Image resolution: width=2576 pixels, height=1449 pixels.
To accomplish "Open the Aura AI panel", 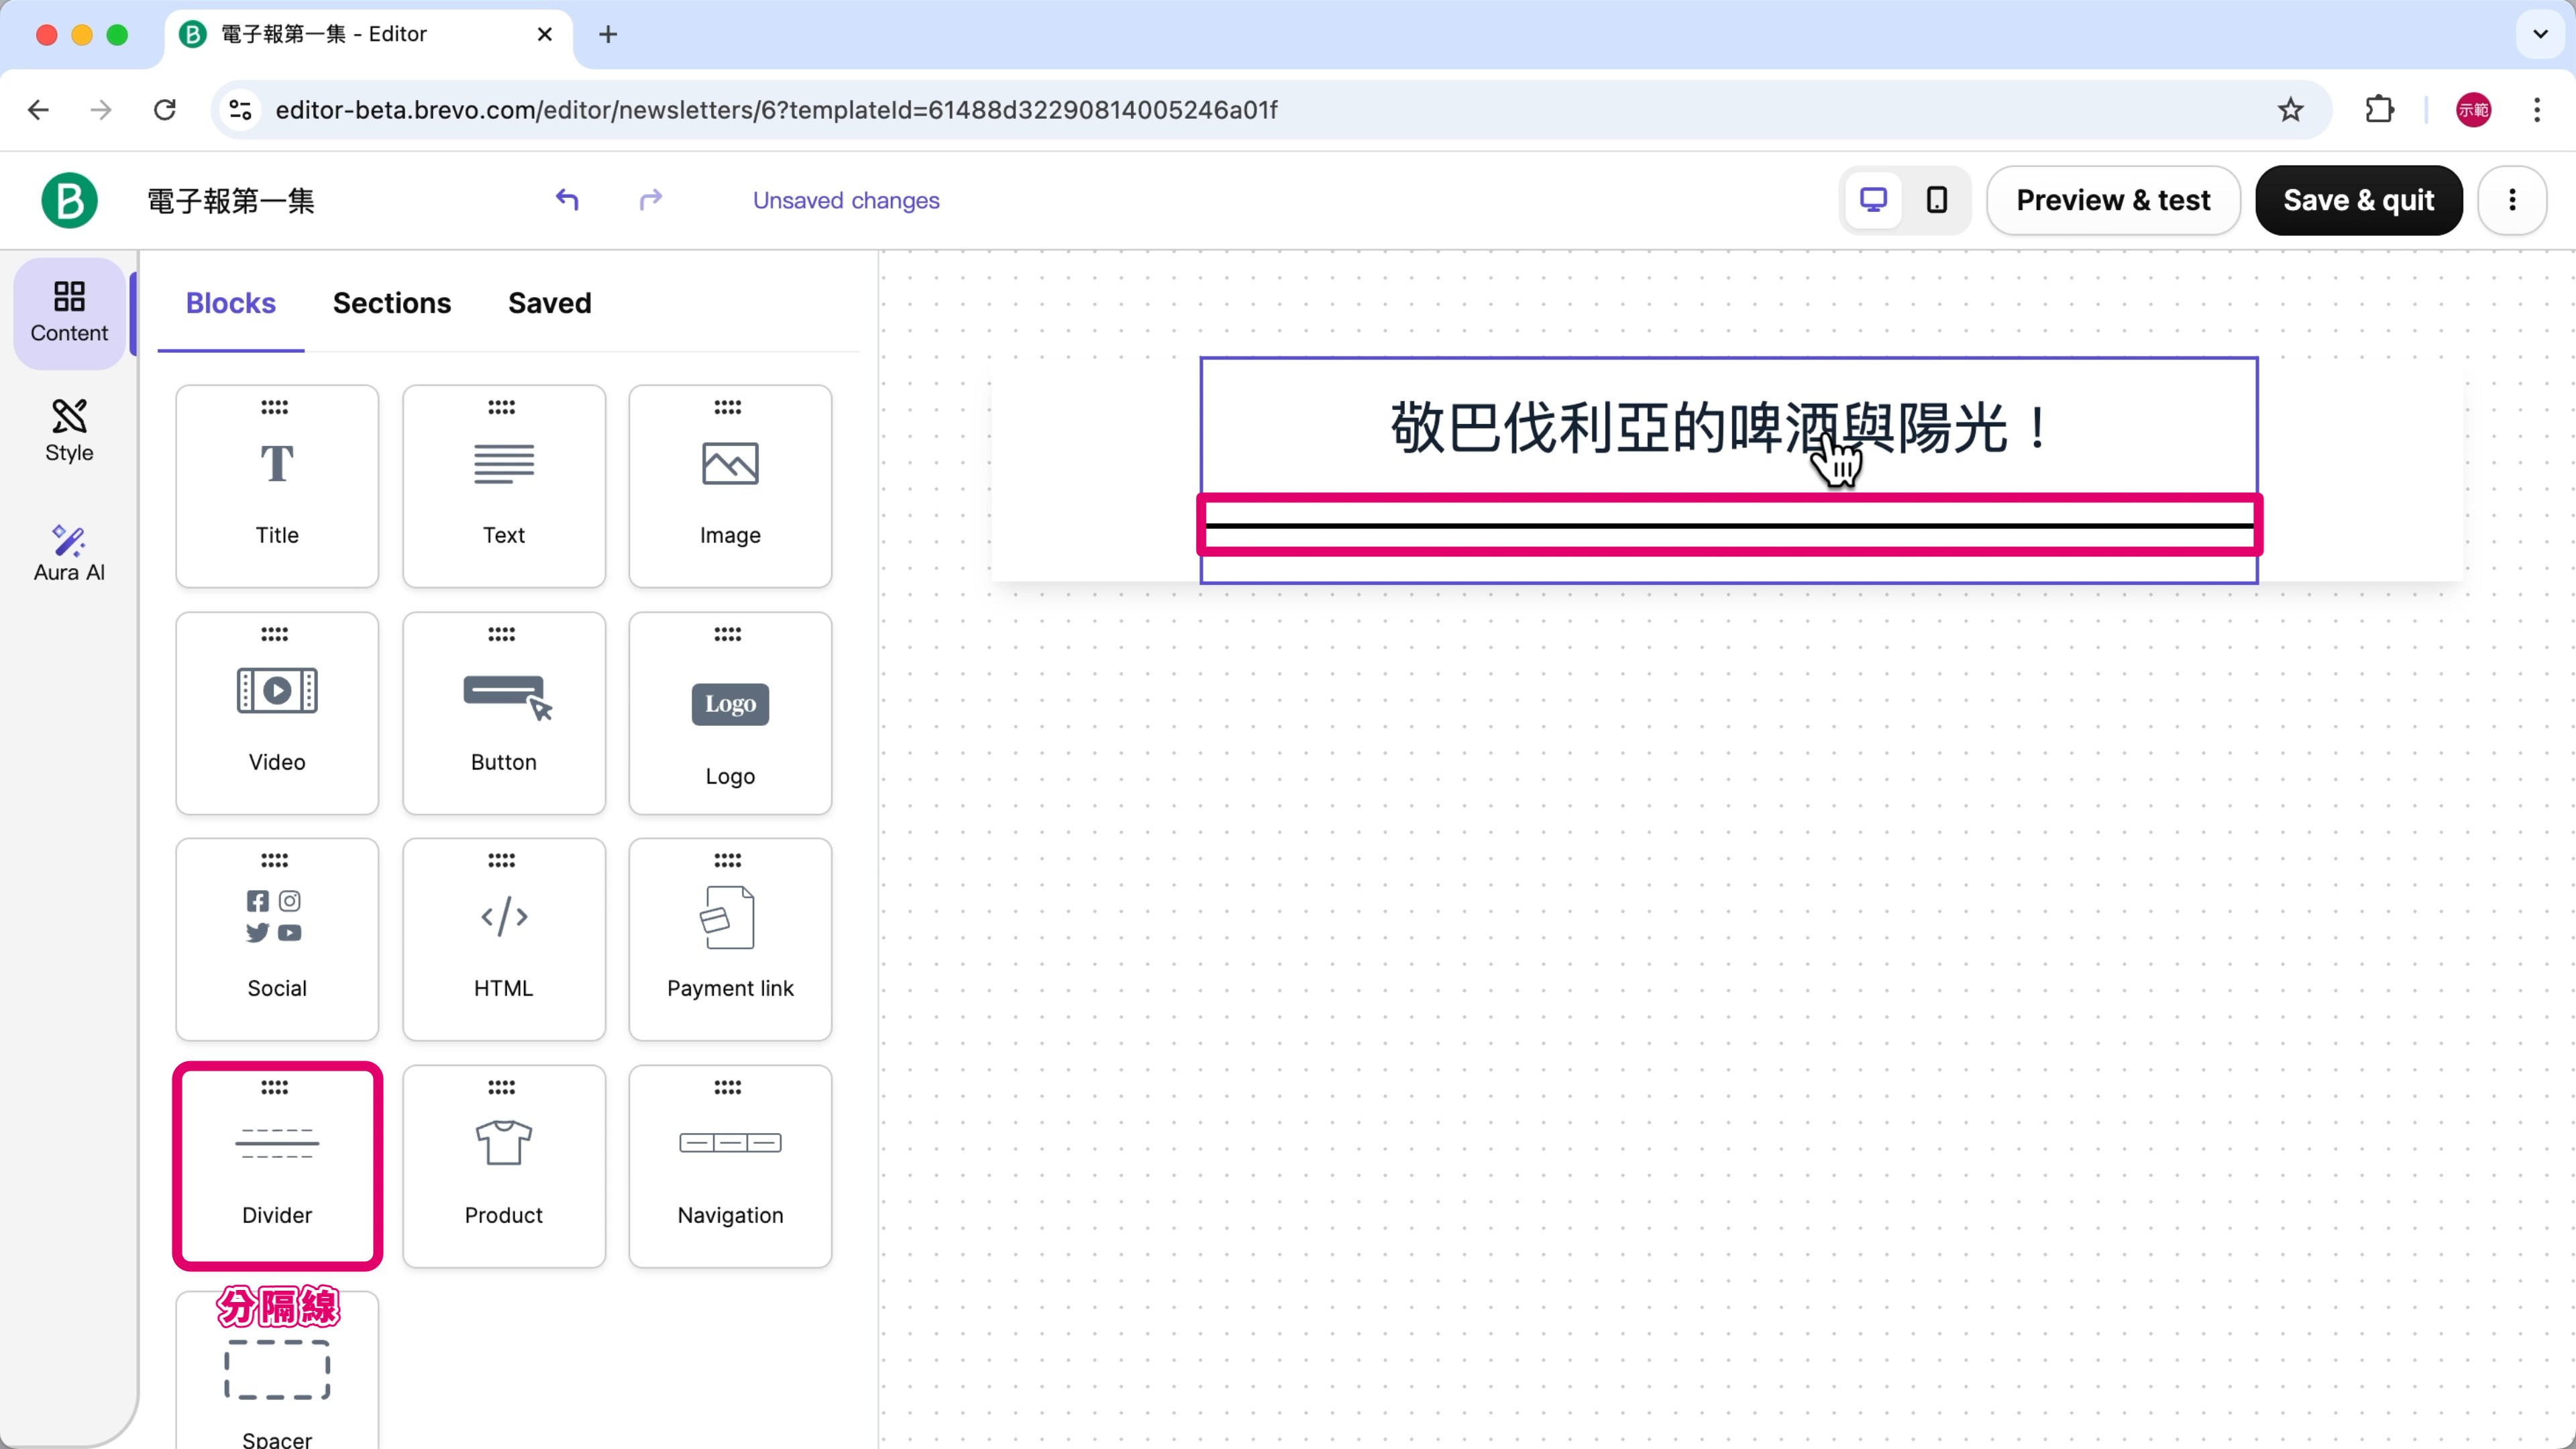I will tap(69, 553).
